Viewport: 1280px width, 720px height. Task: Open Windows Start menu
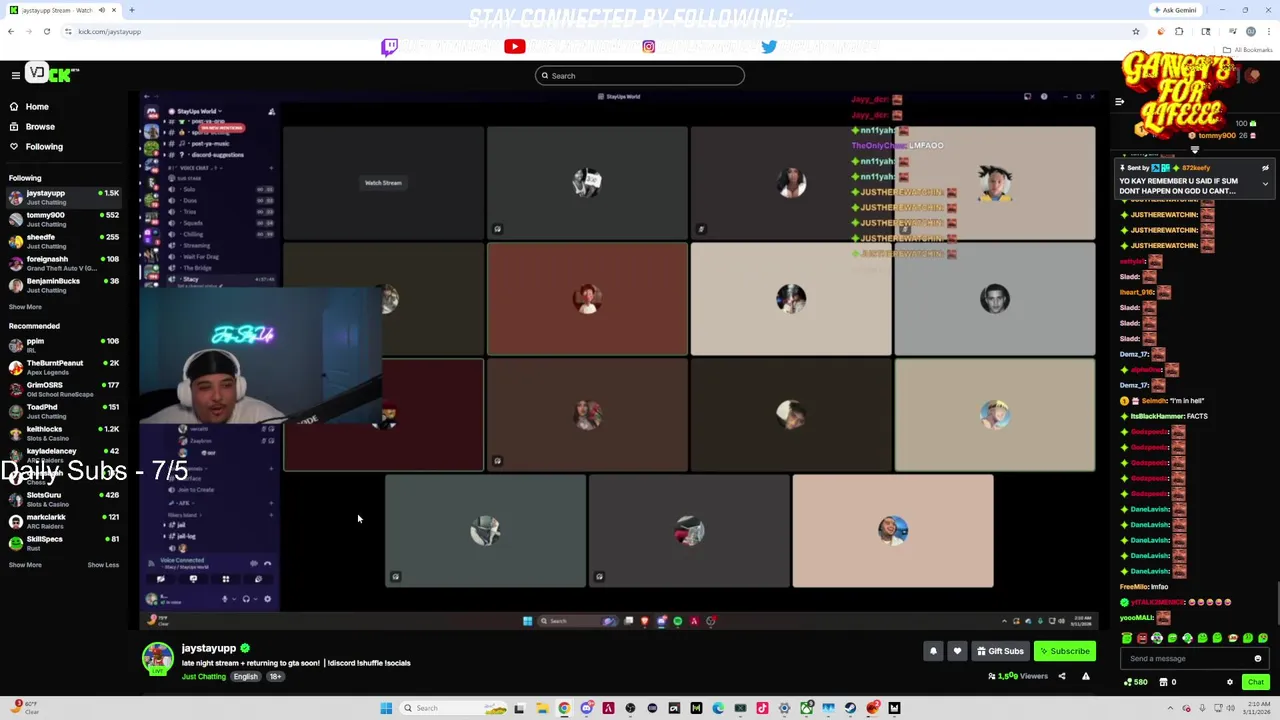(386, 708)
